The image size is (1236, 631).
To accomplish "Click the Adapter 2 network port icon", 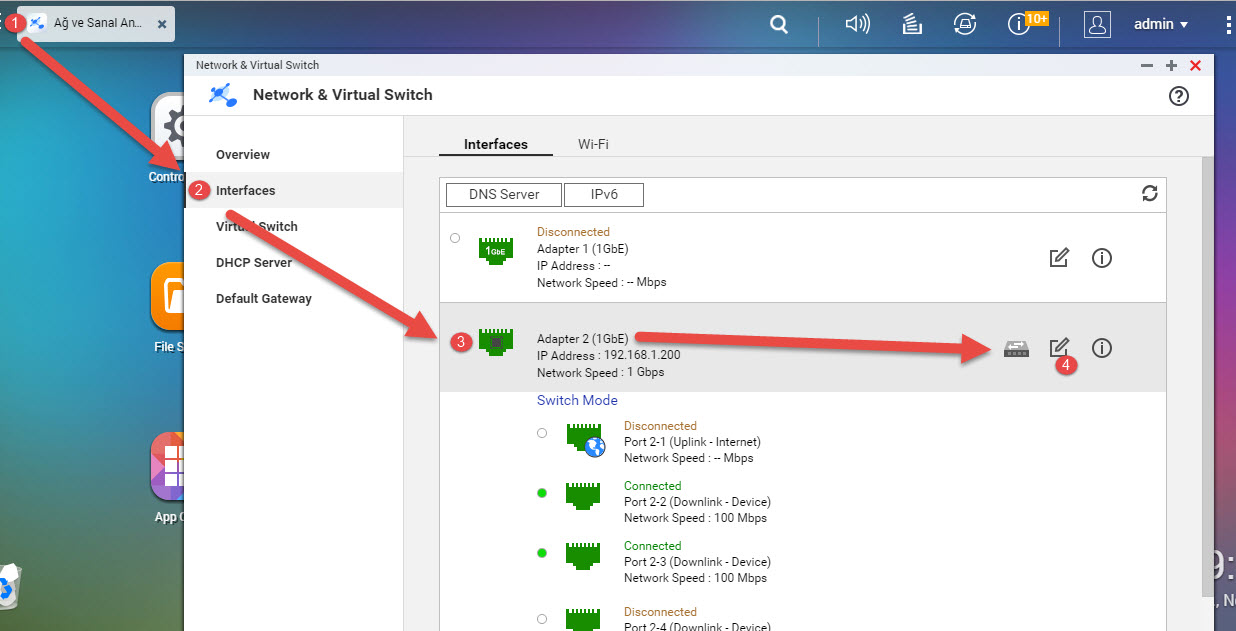I will click(x=495, y=341).
